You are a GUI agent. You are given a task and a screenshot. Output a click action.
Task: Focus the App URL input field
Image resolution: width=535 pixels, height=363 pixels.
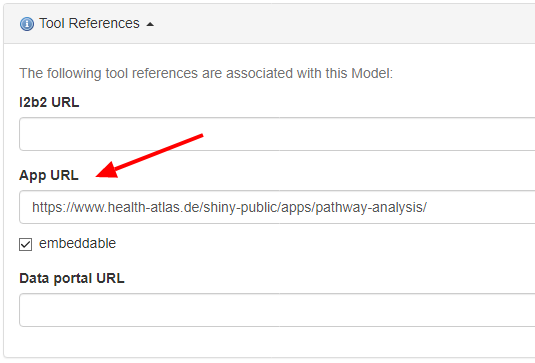[277, 207]
